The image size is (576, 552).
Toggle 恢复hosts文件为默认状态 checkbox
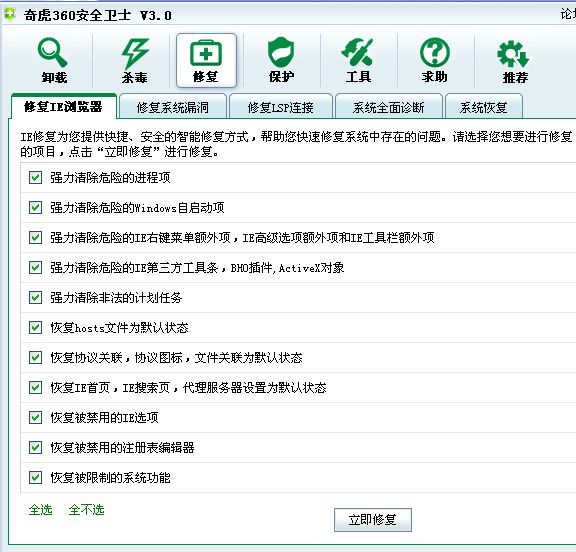(x=36, y=327)
